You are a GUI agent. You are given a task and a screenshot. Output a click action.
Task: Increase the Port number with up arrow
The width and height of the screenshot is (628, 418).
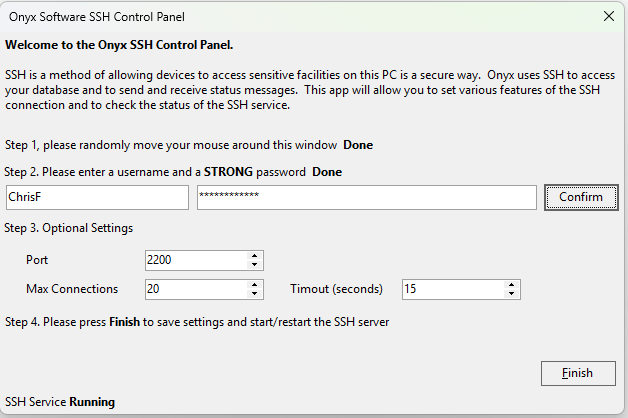pos(256,256)
